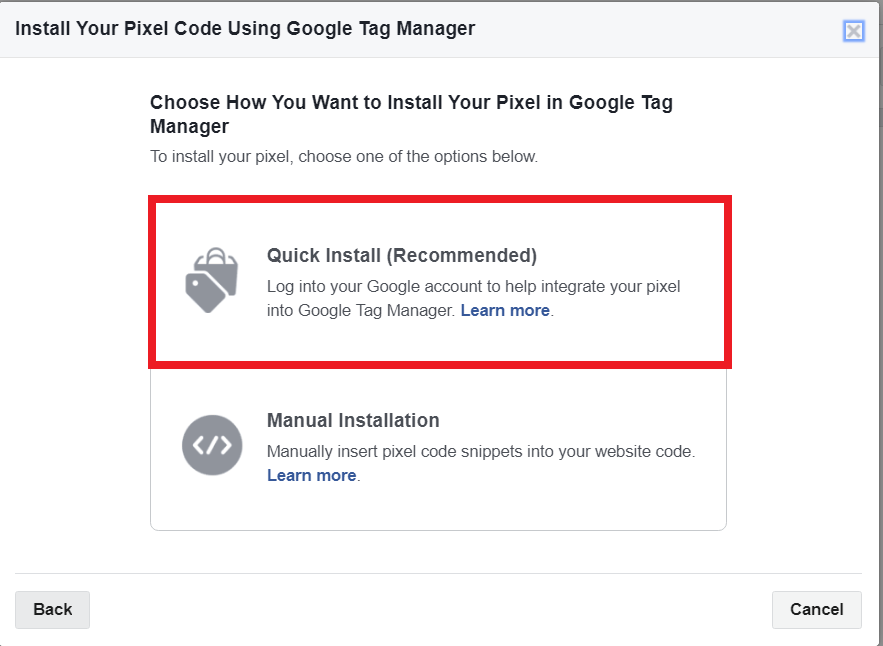Open Learn more link under Quick Install

(505, 310)
